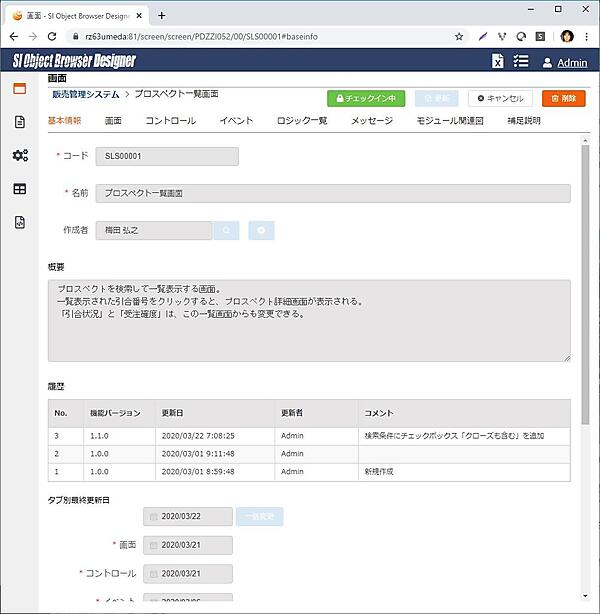Click the screen design icon in left sidebar

[x=19, y=88]
